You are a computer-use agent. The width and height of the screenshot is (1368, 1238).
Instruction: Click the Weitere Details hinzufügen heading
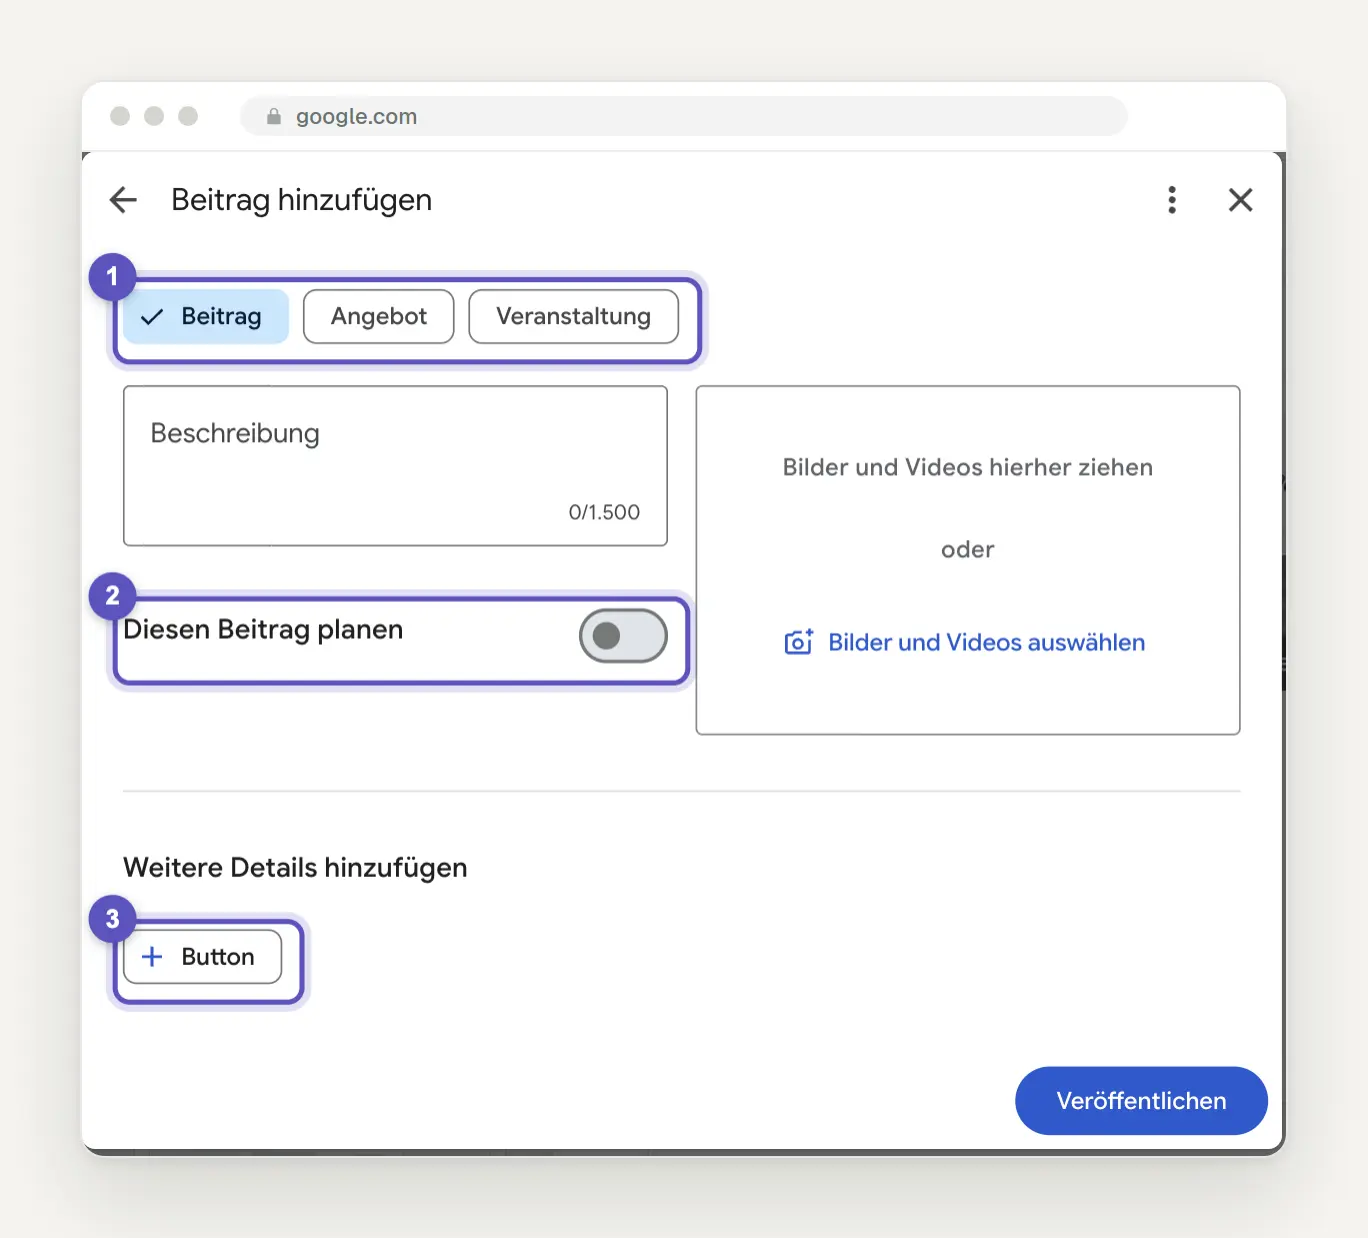(295, 867)
